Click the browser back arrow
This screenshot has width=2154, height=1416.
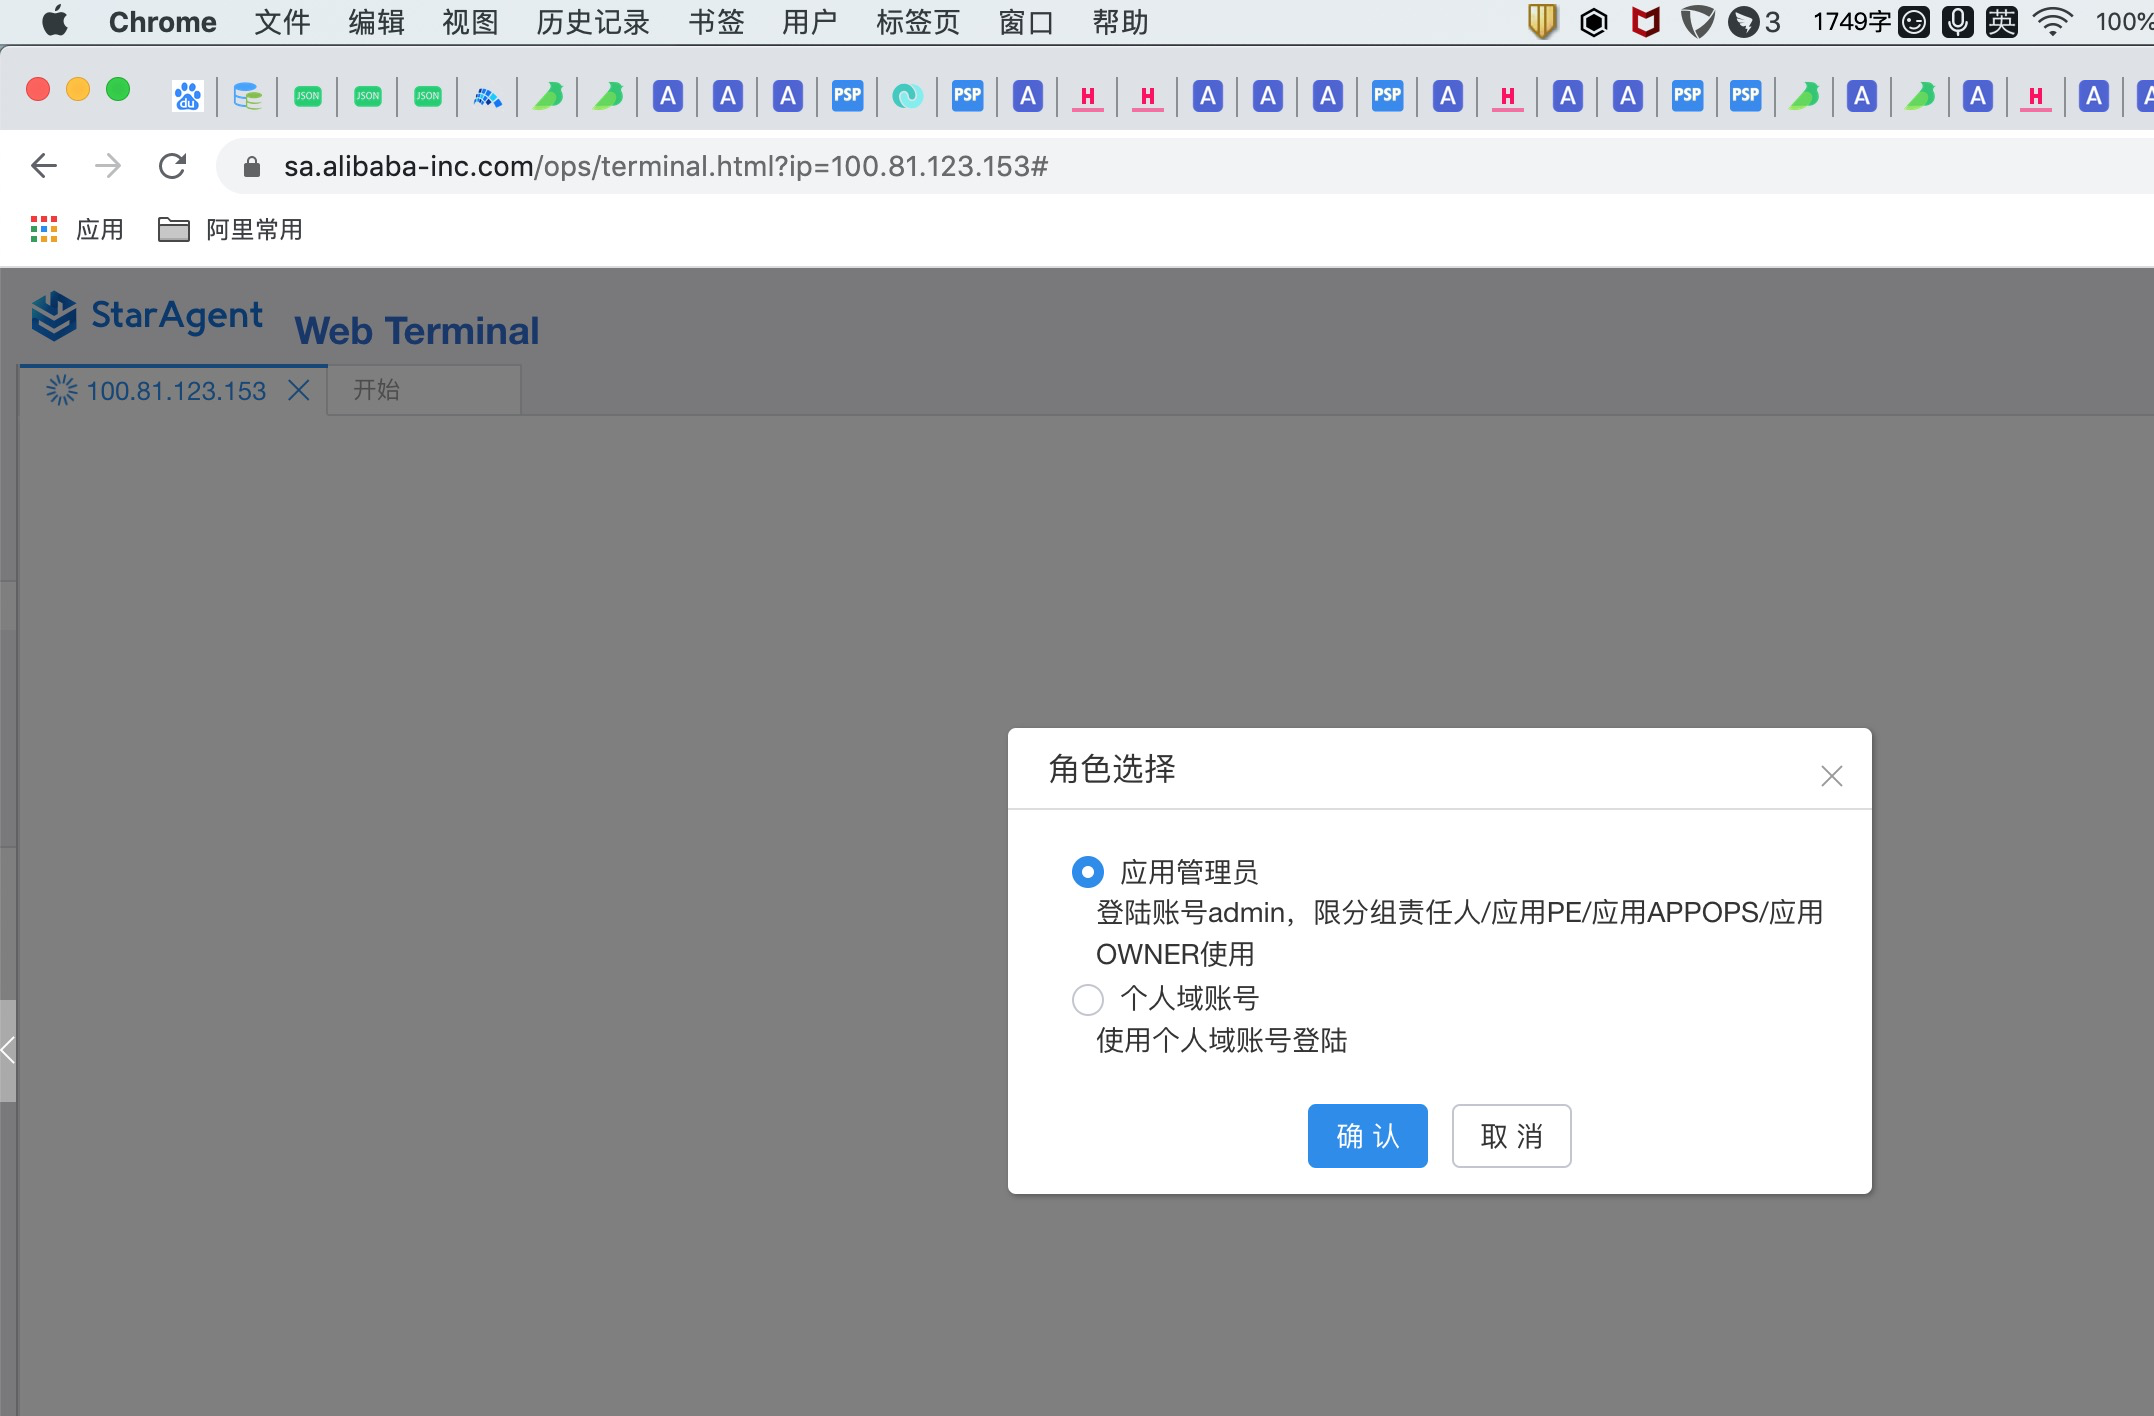[44, 166]
